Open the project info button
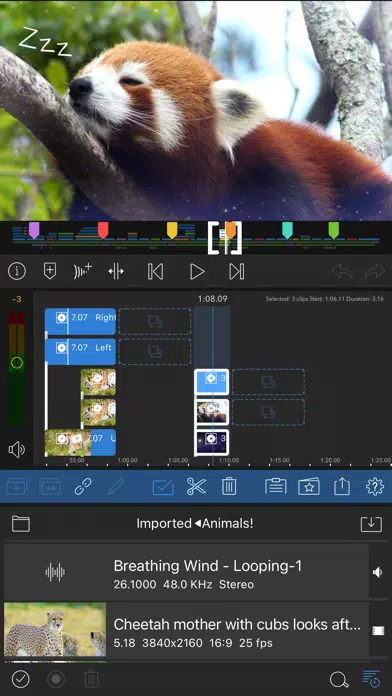The width and height of the screenshot is (392, 696). coord(17,271)
